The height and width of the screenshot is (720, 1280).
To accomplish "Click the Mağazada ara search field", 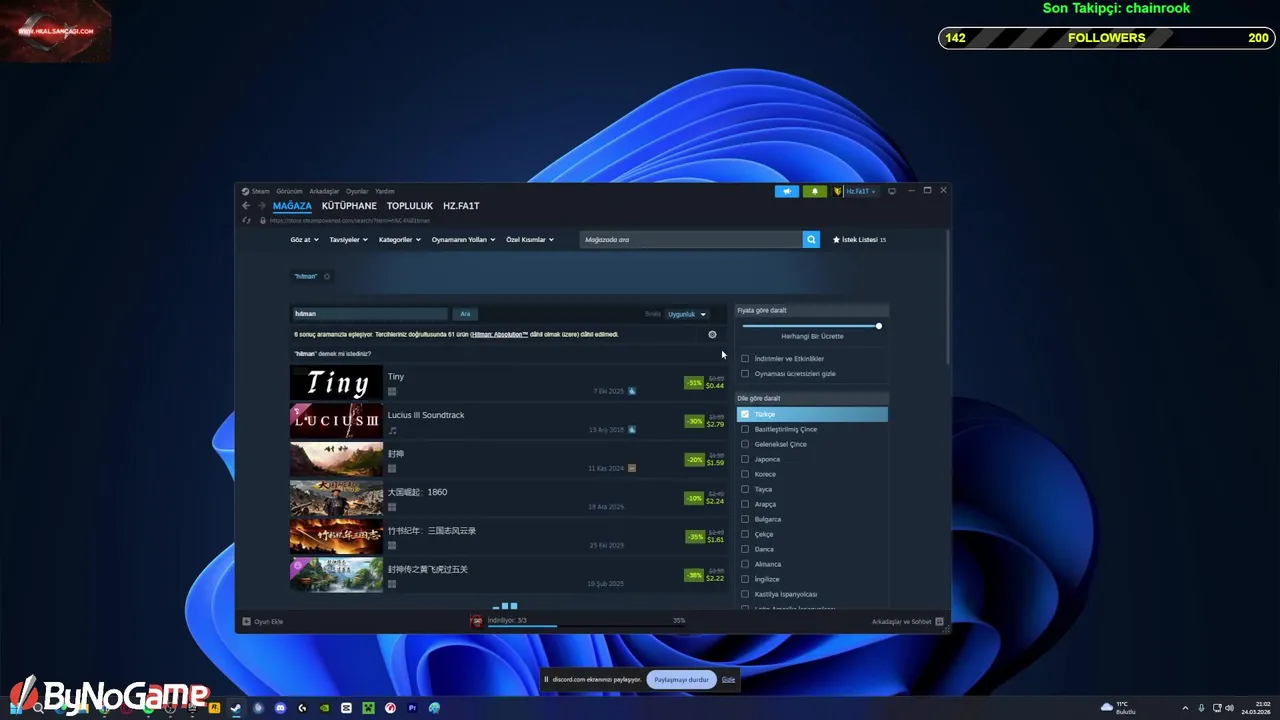I will tap(691, 240).
